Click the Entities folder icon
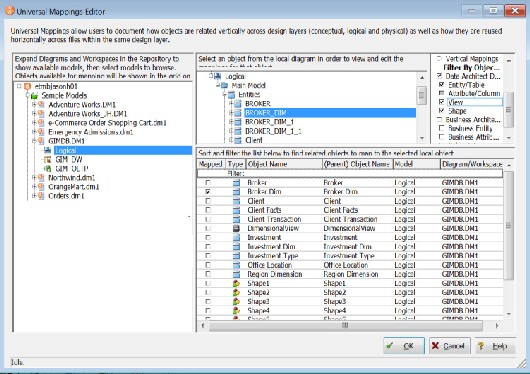530x374 pixels. tap(231, 94)
